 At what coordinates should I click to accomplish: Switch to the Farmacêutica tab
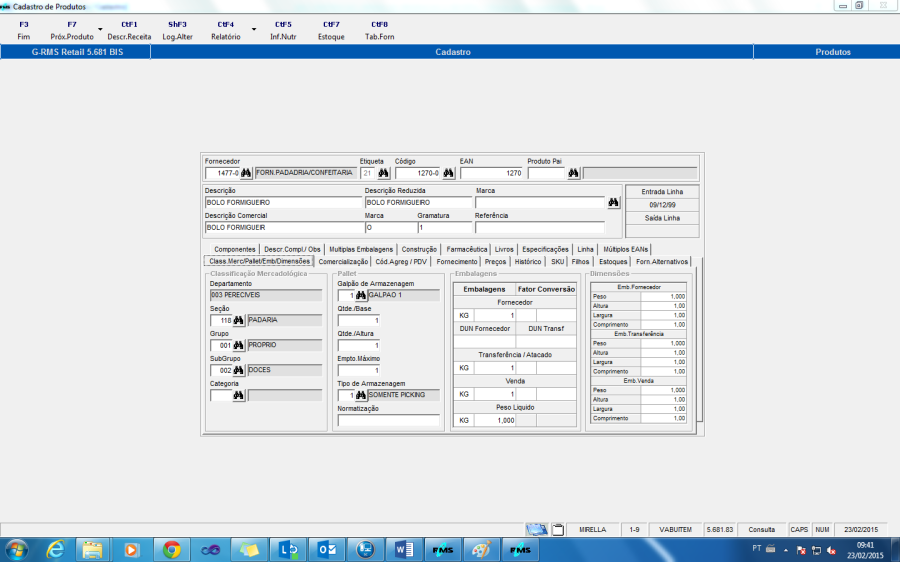[x=467, y=249]
